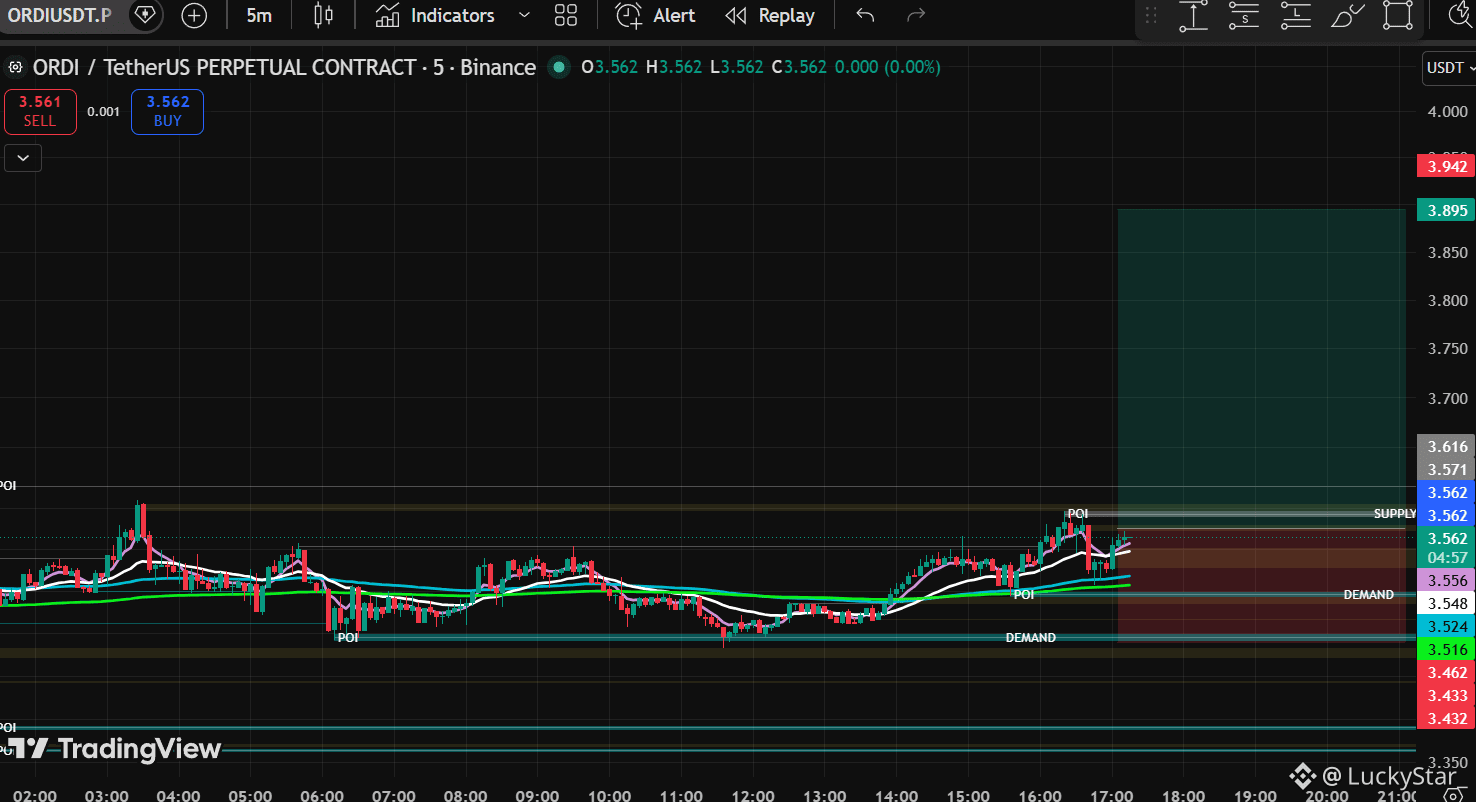Click the 3.750 price scale label
Image resolution: width=1476 pixels, height=802 pixels.
coord(1447,349)
